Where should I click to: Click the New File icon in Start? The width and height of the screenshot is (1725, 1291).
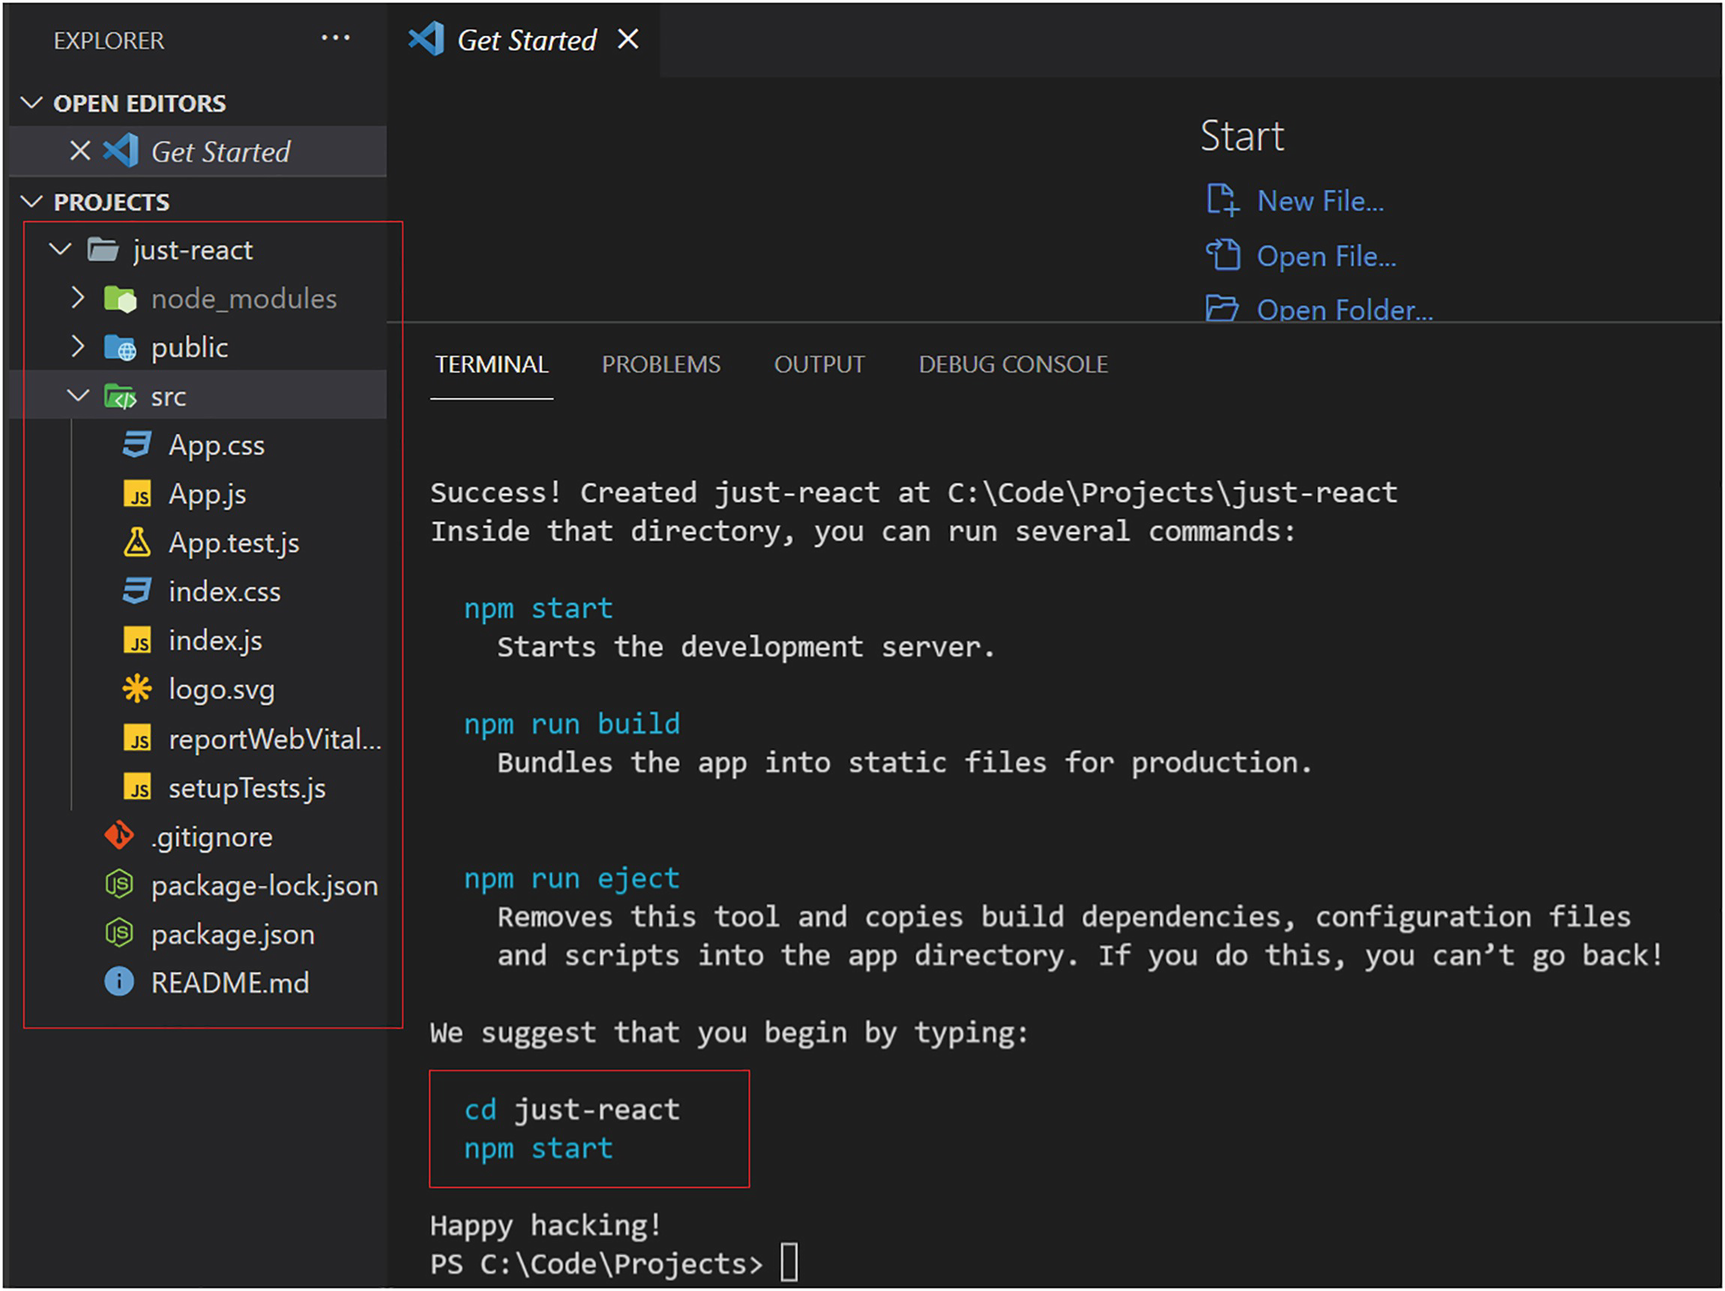tap(1222, 200)
